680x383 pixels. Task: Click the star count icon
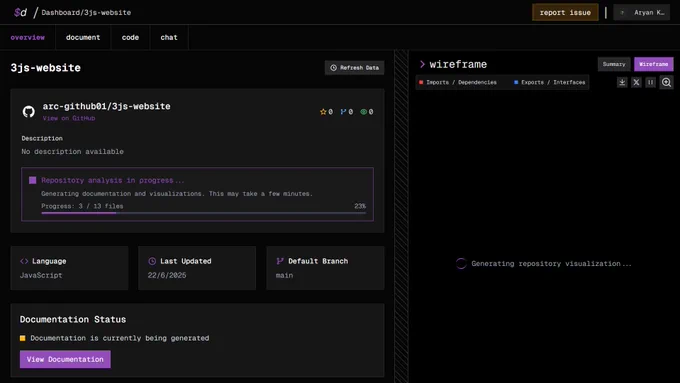[x=323, y=112]
